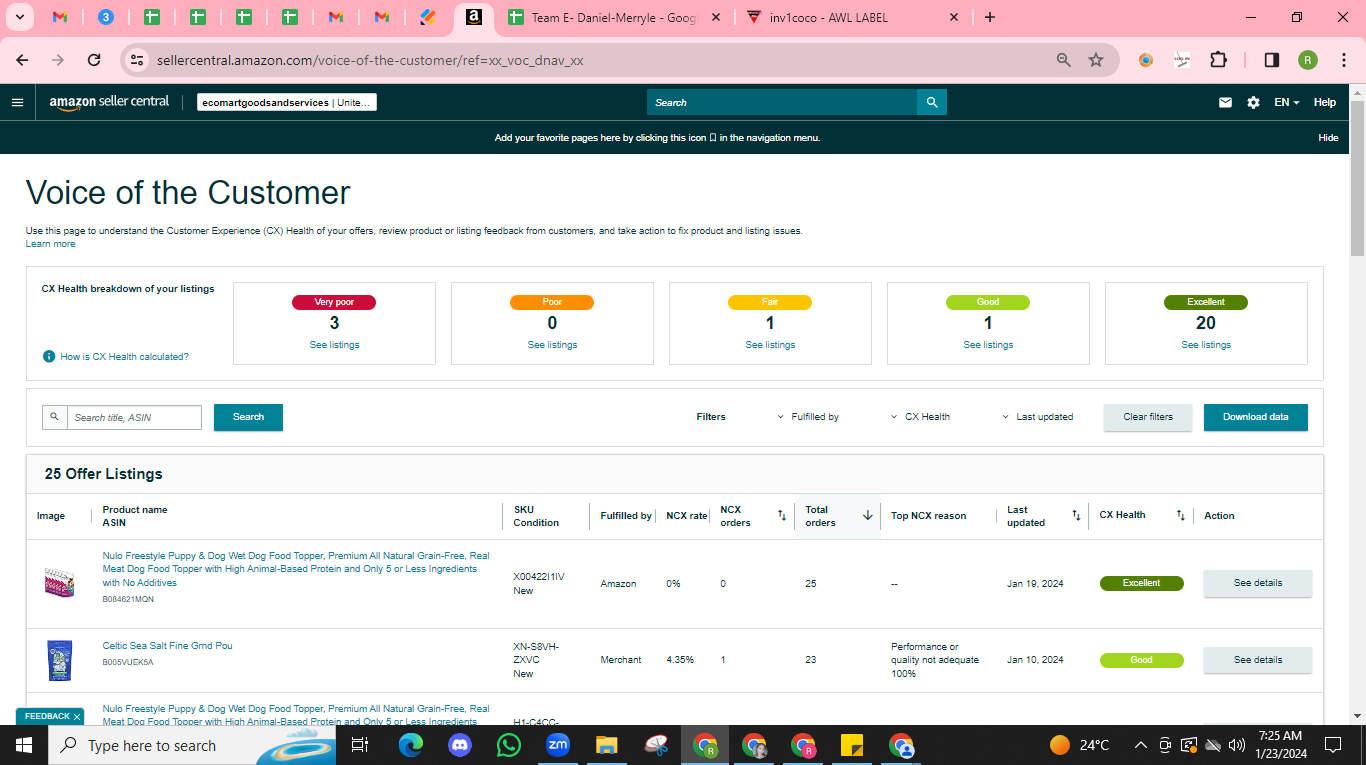Open Chrome three-dot menu
The height and width of the screenshot is (765, 1366).
tap(1344, 60)
